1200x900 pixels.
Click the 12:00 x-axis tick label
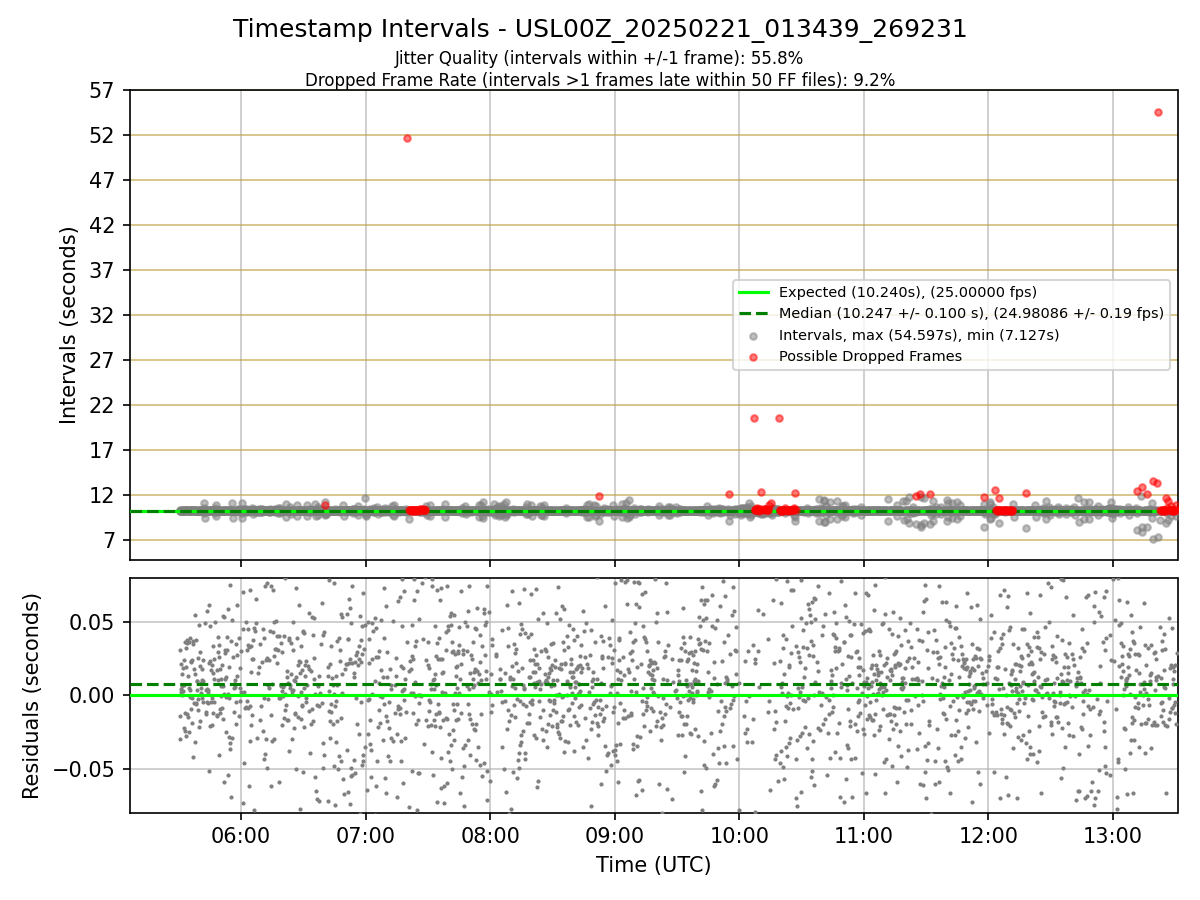click(x=988, y=837)
